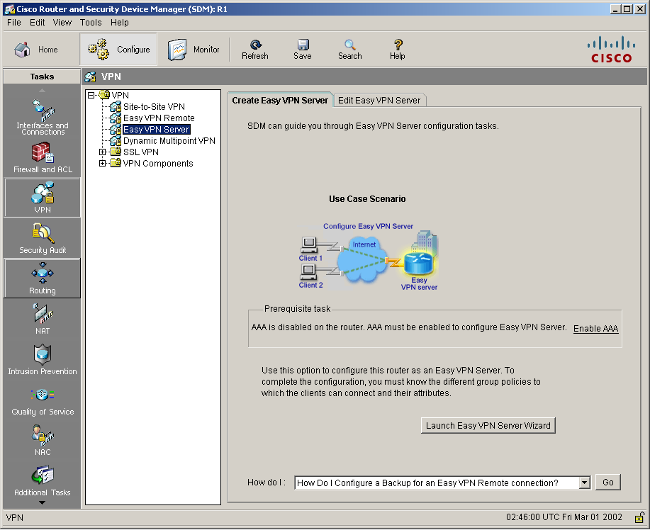Open Firewall and ACL task
This screenshot has height=530, width=650.
click(42, 157)
